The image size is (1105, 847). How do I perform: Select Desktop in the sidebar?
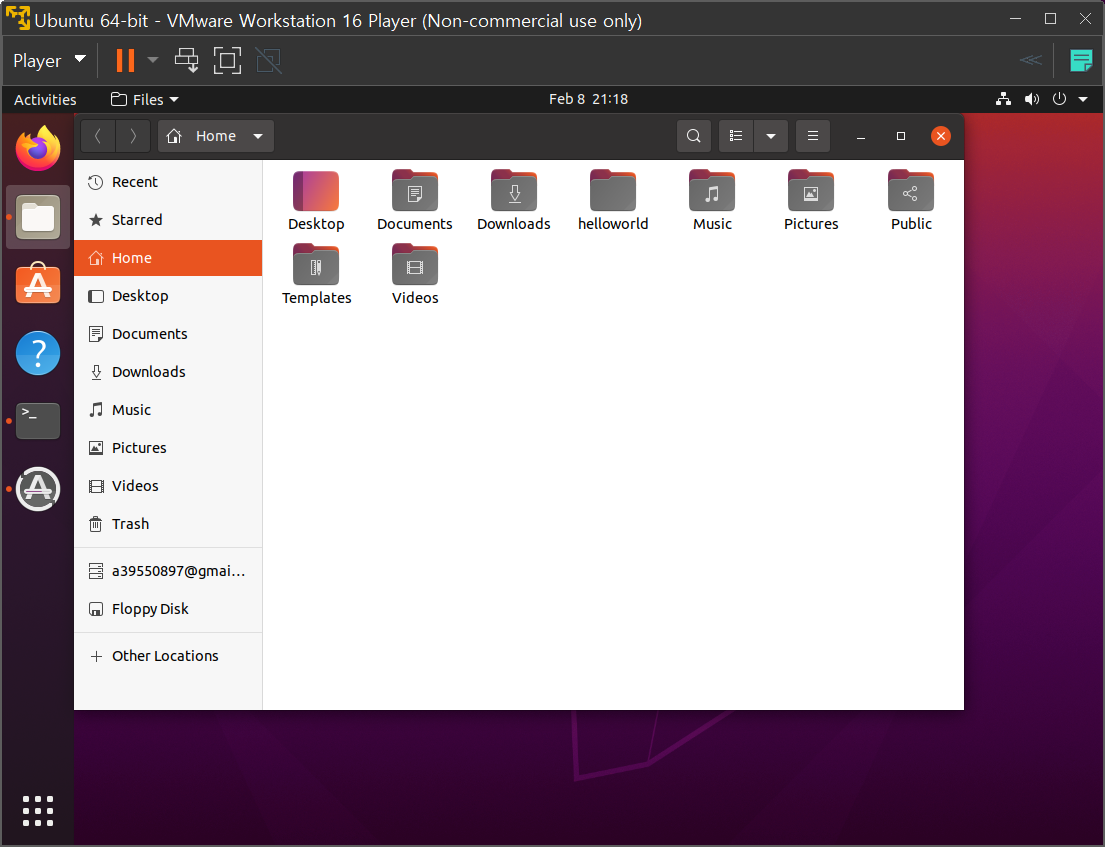168,296
